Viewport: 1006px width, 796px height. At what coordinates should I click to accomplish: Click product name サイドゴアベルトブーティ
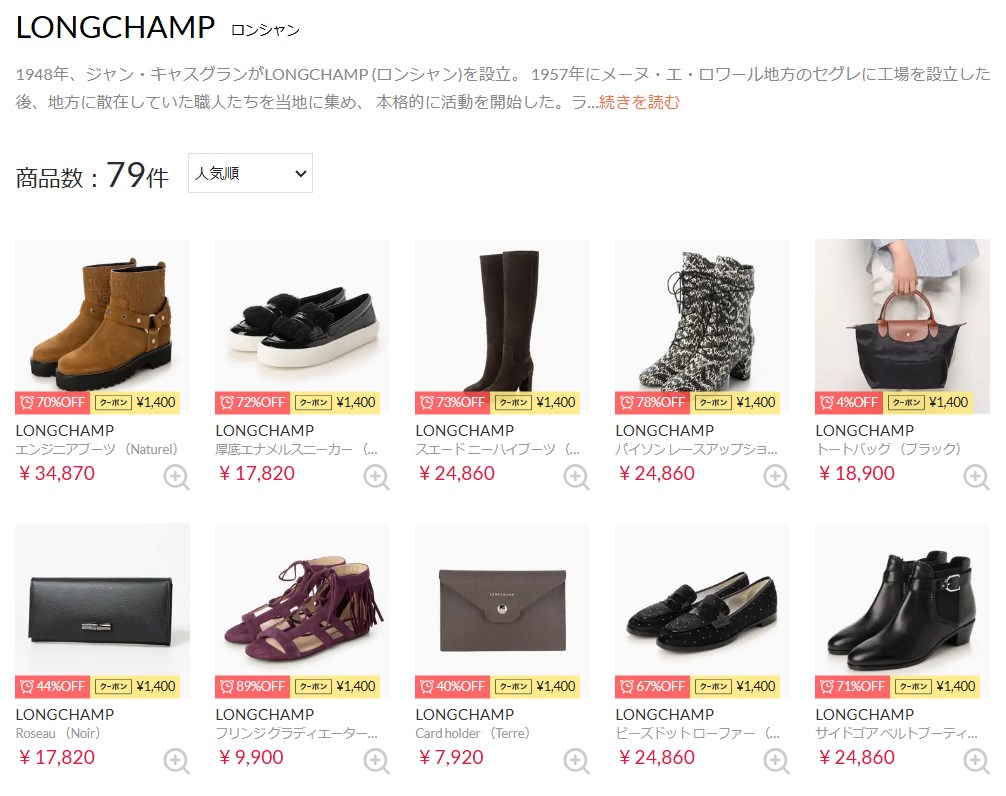click(896, 733)
